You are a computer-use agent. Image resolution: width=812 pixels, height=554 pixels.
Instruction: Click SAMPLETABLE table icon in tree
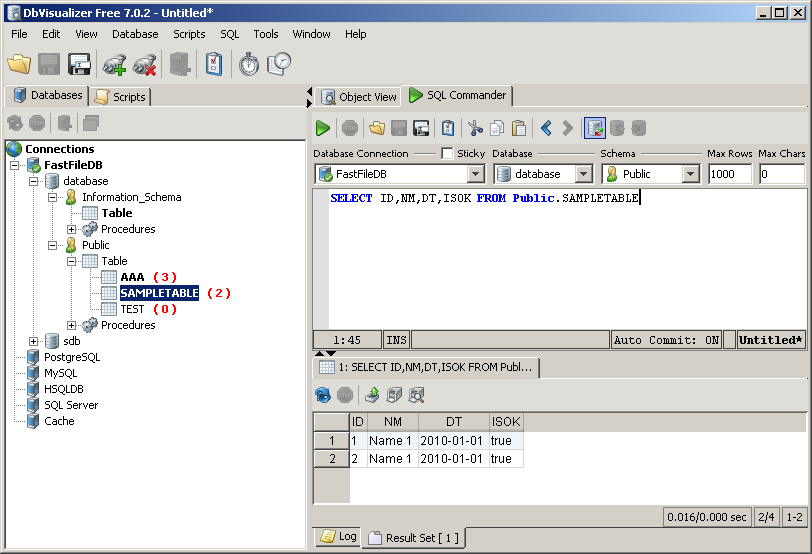tap(109, 293)
